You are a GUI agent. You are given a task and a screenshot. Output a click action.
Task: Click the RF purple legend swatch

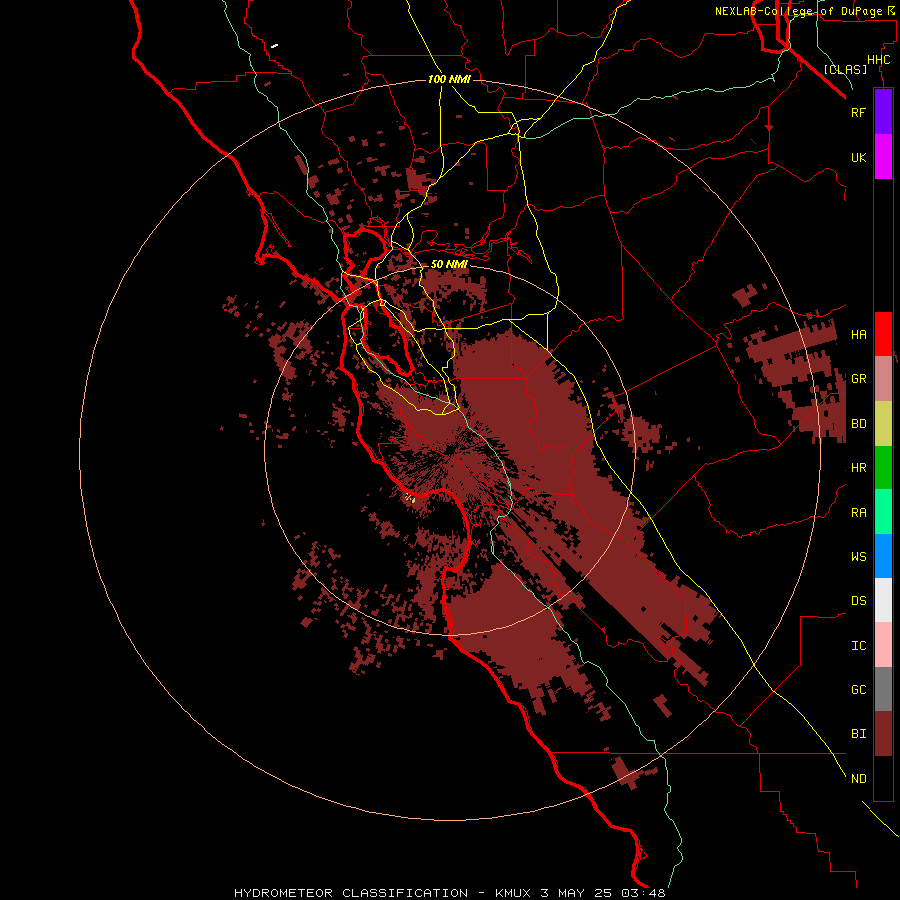883,112
